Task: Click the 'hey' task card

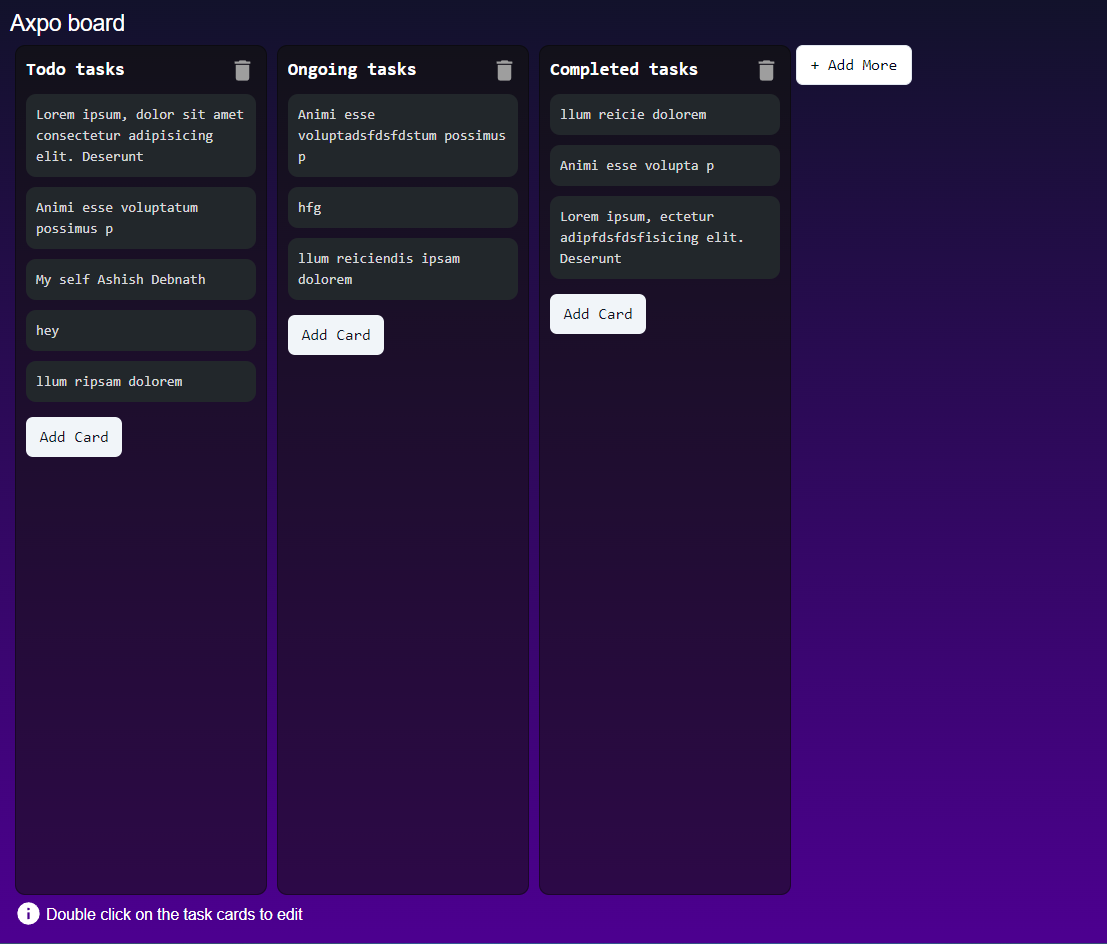Action: coord(141,331)
